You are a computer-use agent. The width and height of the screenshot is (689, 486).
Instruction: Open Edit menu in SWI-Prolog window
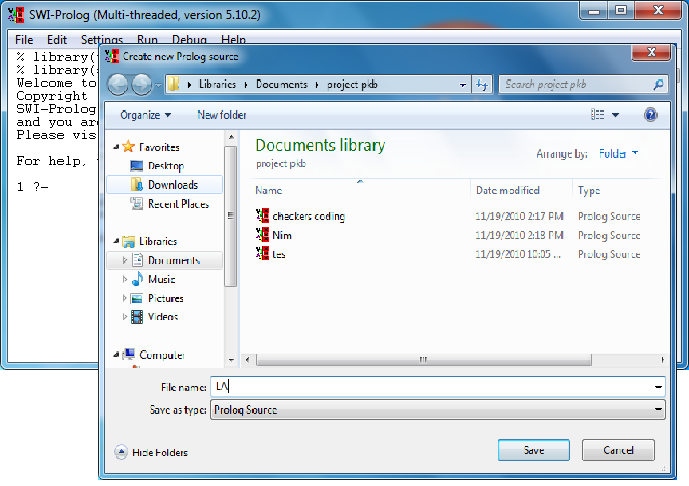(x=57, y=40)
